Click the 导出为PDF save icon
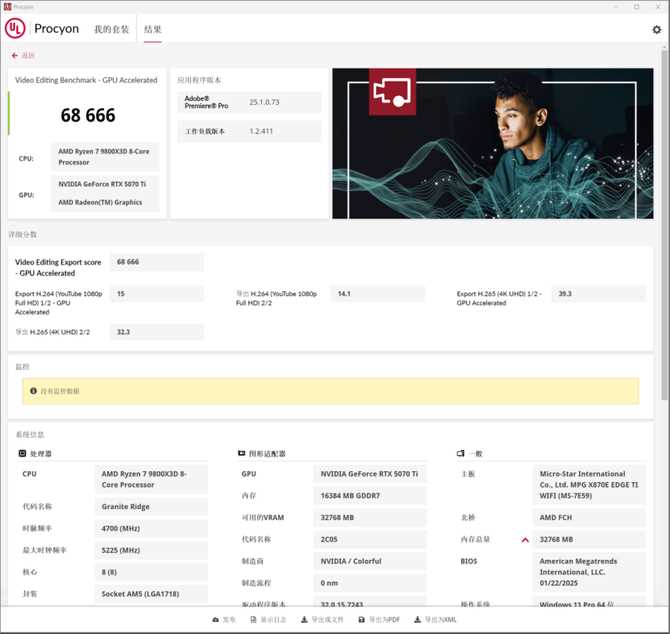 coord(361,620)
